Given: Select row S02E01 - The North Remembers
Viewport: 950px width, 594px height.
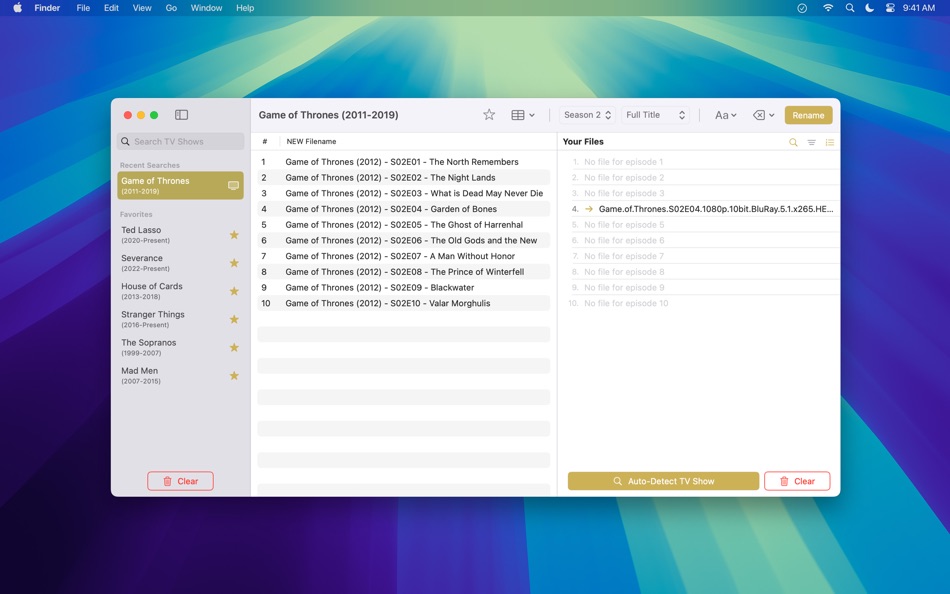Looking at the screenshot, I should click(x=404, y=162).
